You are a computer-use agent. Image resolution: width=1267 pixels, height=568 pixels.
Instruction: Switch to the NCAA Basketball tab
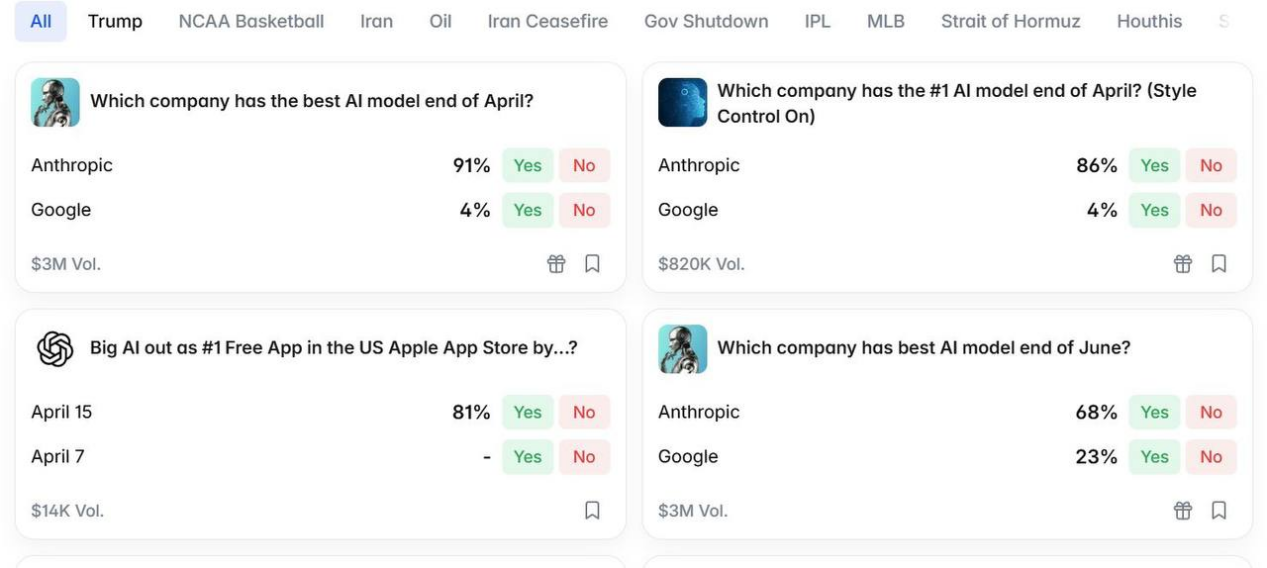[251, 21]
